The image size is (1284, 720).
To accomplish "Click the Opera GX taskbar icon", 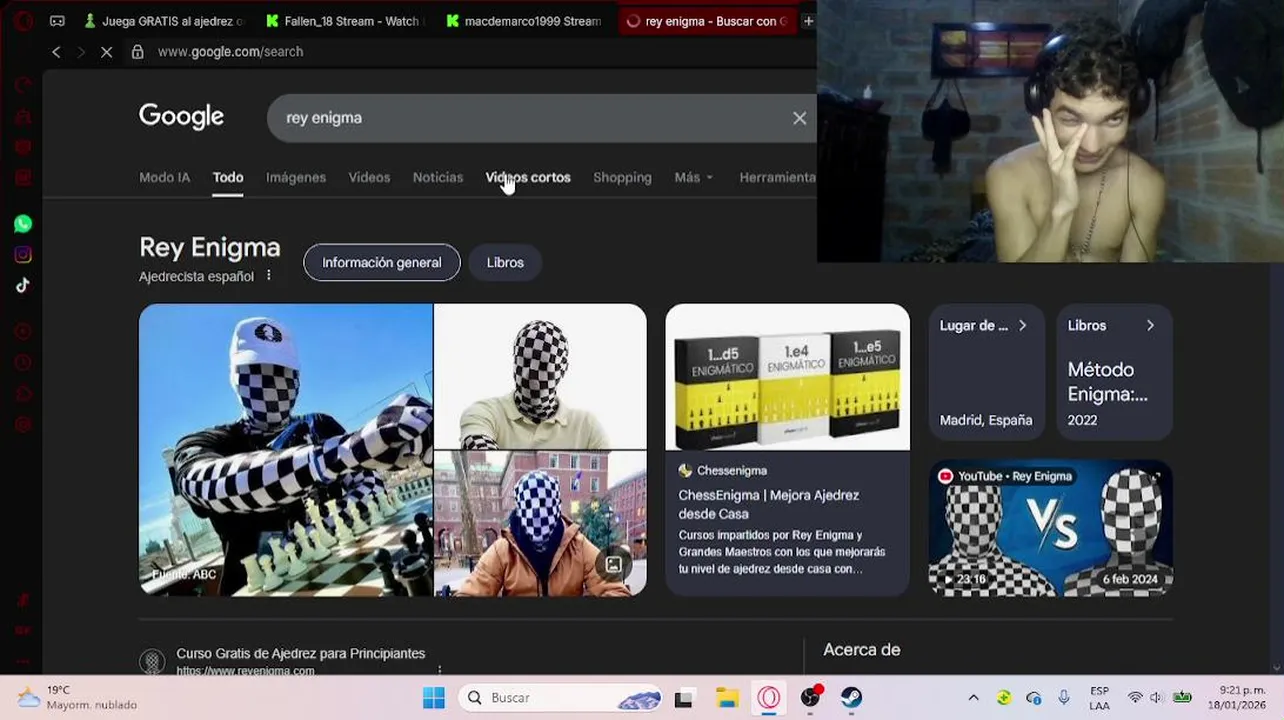I will [x=768, y=698].
